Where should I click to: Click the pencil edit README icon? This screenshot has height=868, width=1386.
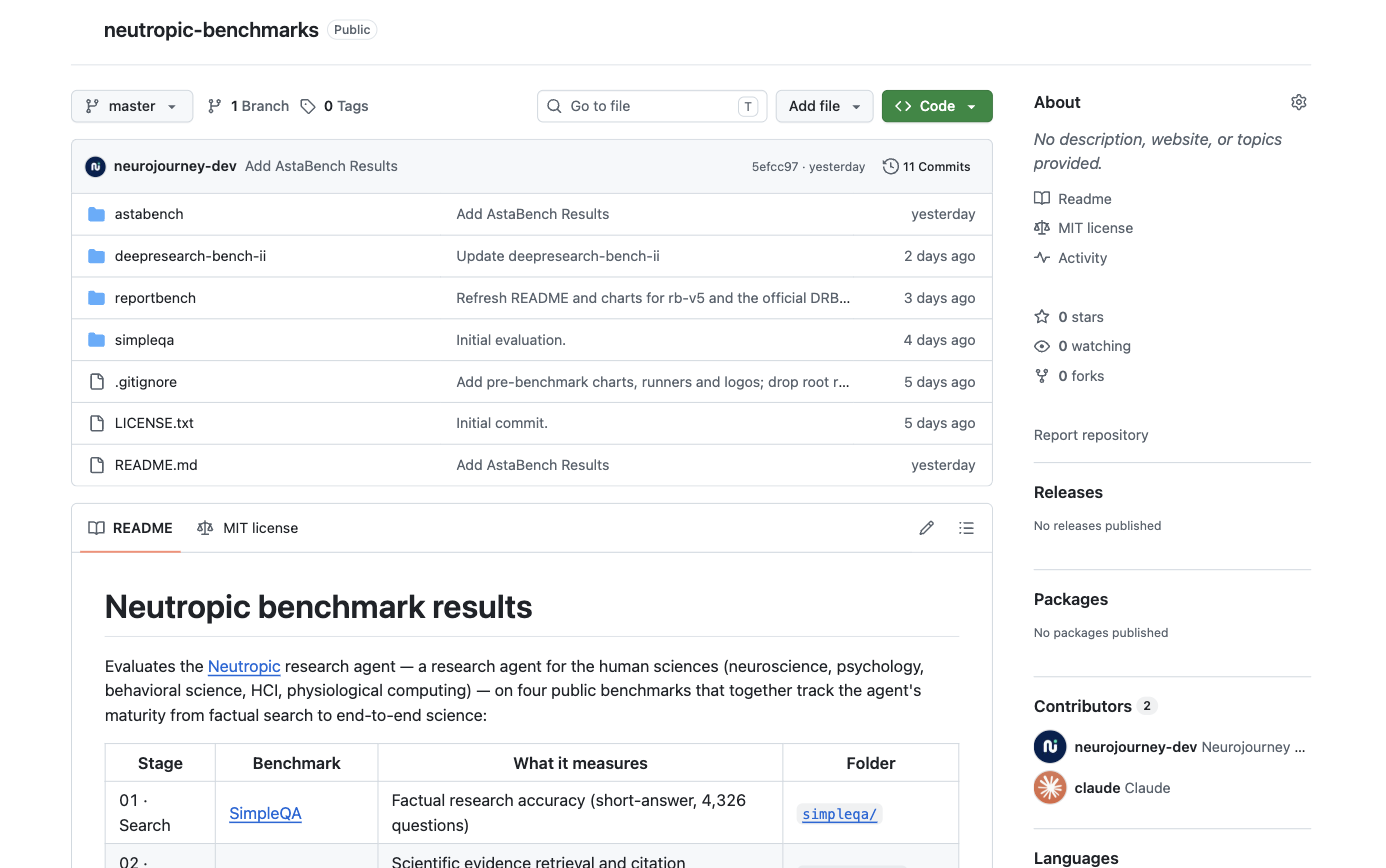point(927,528)
